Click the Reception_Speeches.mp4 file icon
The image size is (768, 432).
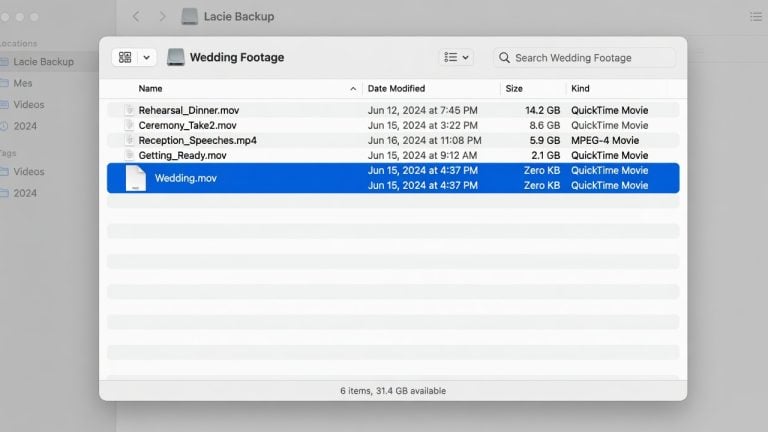pos(129,141)
